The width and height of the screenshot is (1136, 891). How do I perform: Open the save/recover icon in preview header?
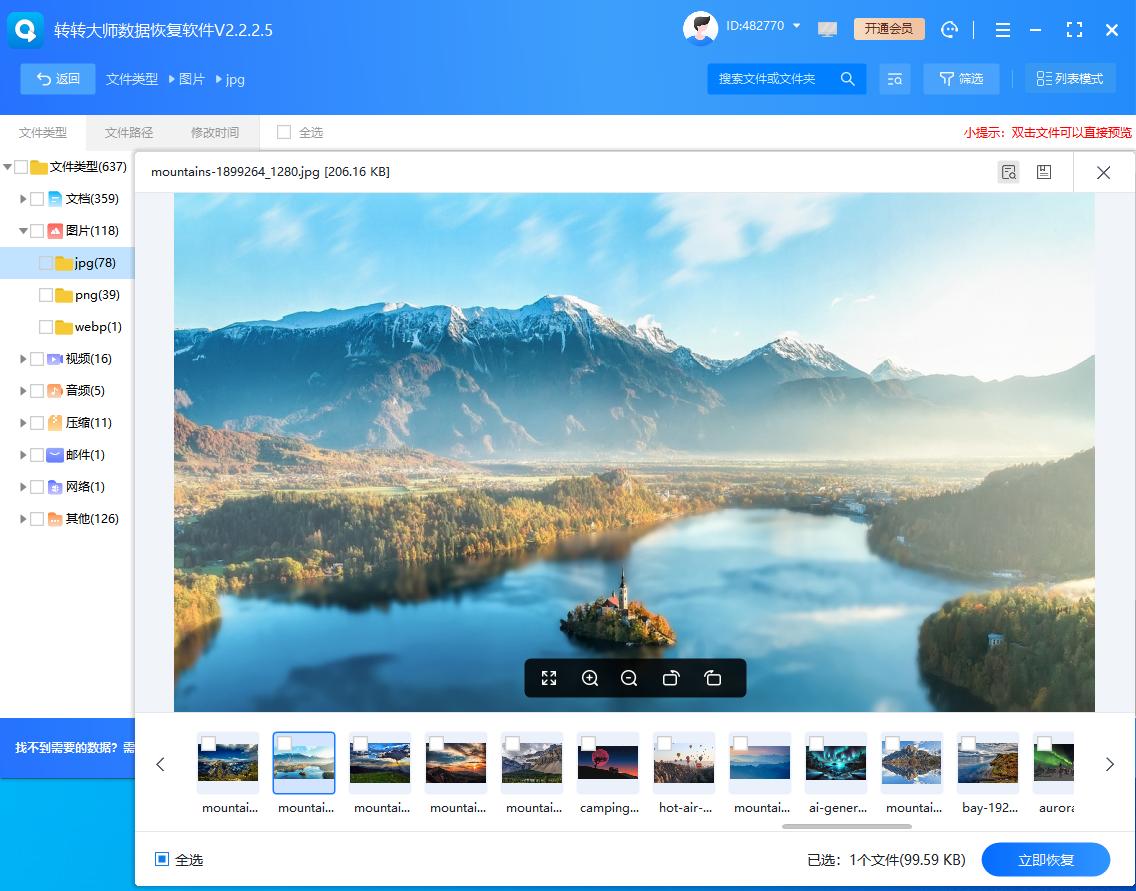tap(1045, 172)
